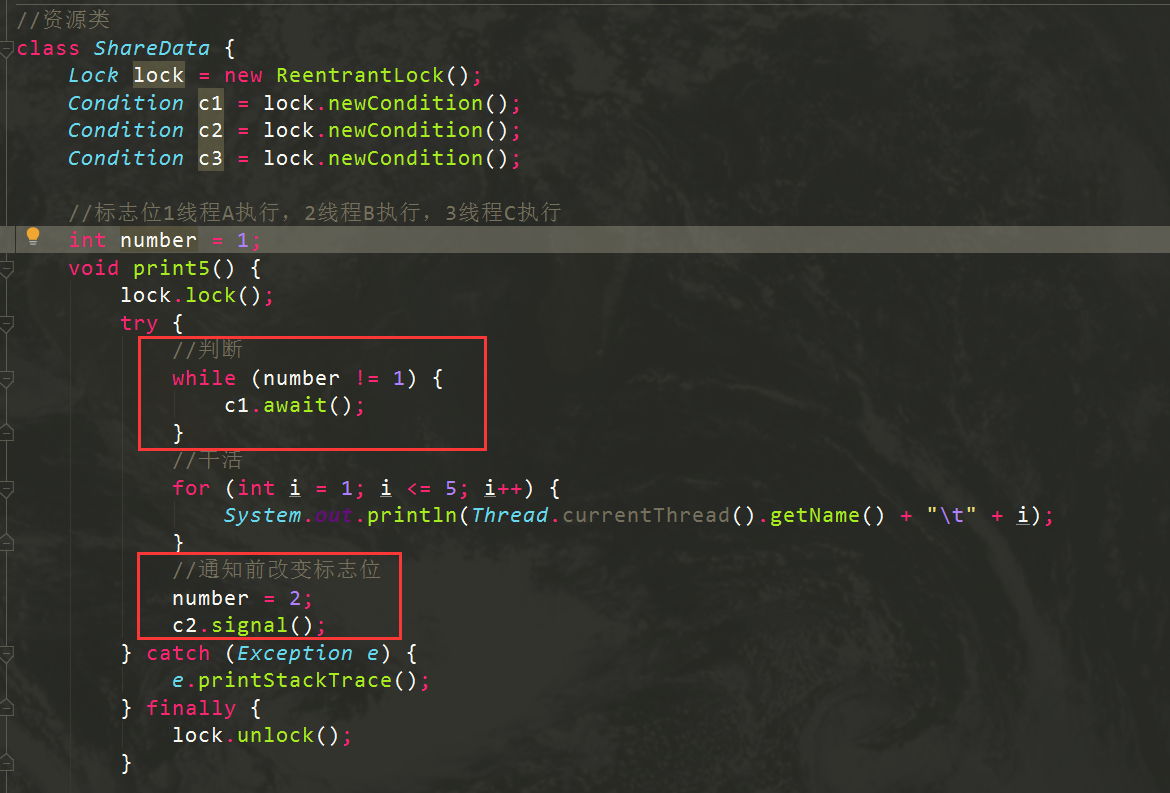Collapse the void print5() method fold marker

[x=6, y=269]
